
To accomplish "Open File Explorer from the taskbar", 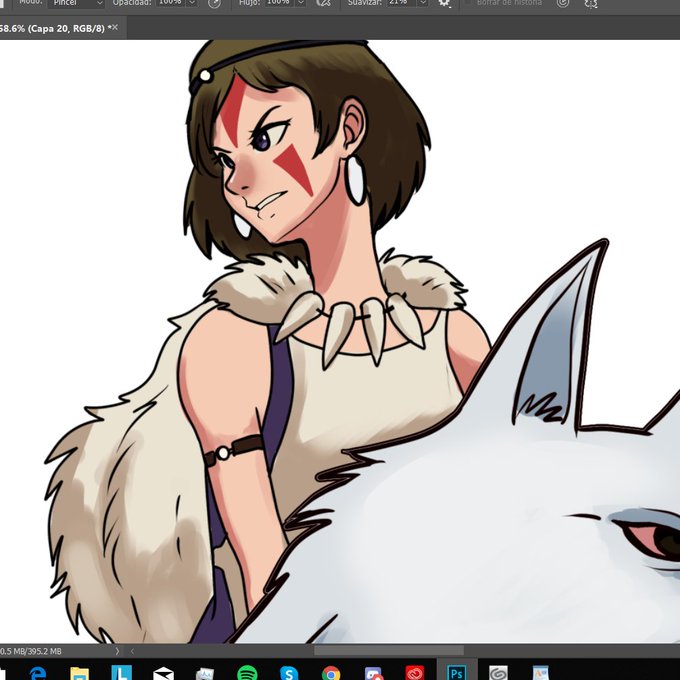I will click(79, 673).
